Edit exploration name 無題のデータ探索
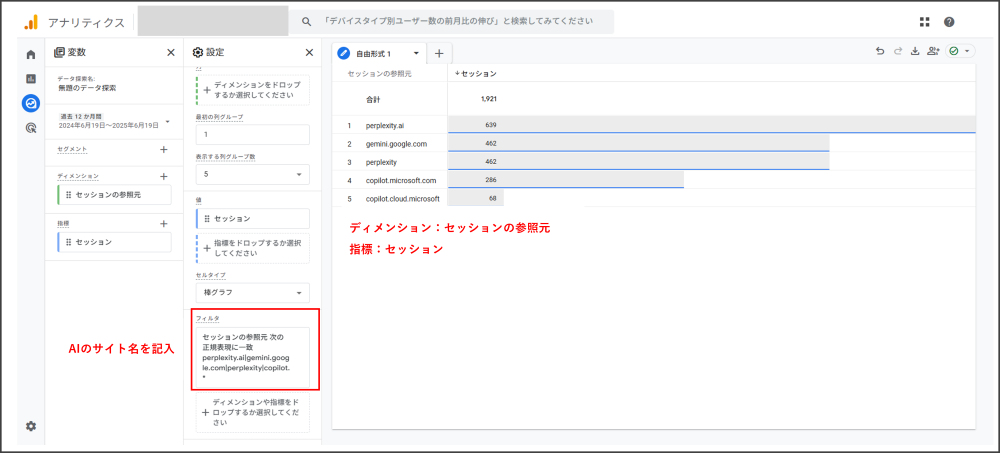The image size is (1000, 453). [87, 88]
